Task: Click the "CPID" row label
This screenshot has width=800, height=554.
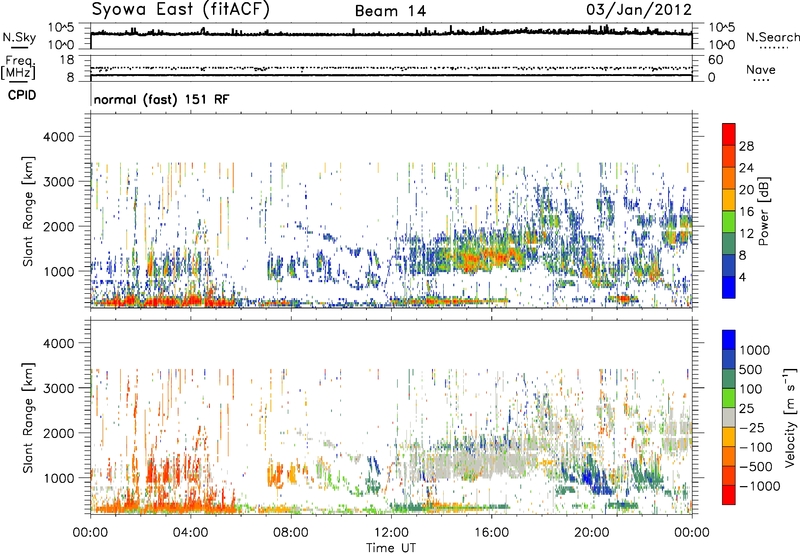Action: point(22,95)
